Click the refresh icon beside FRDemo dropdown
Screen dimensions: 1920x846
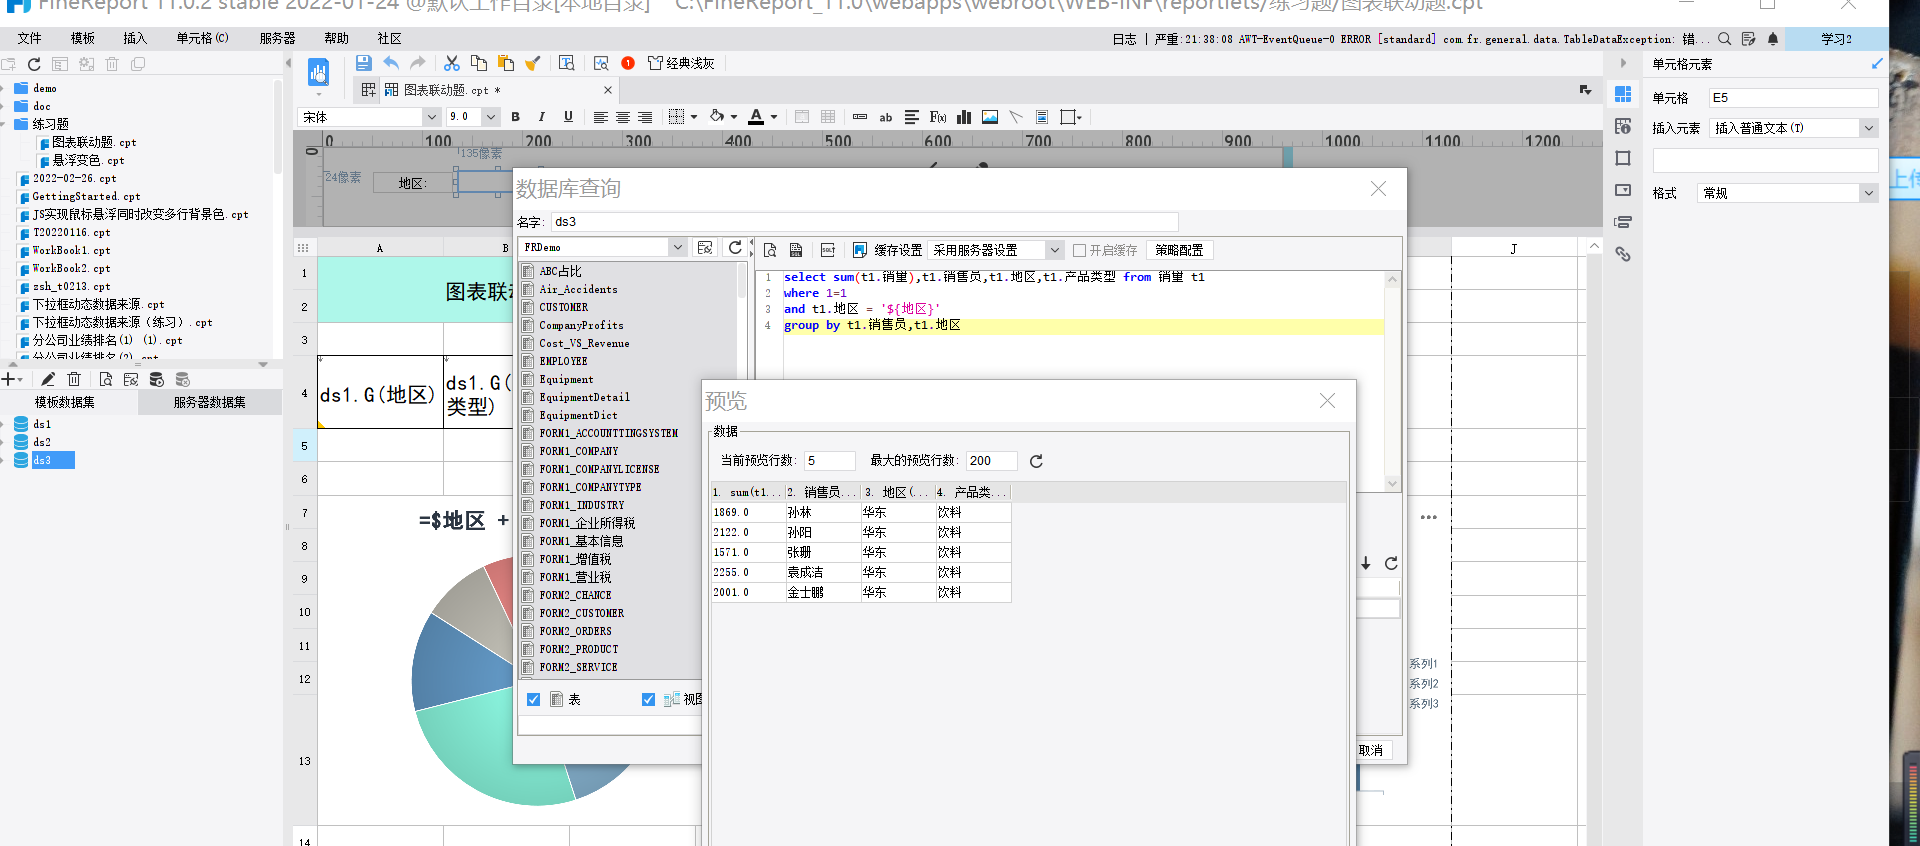pyautogui.click(x=736, y=247)
